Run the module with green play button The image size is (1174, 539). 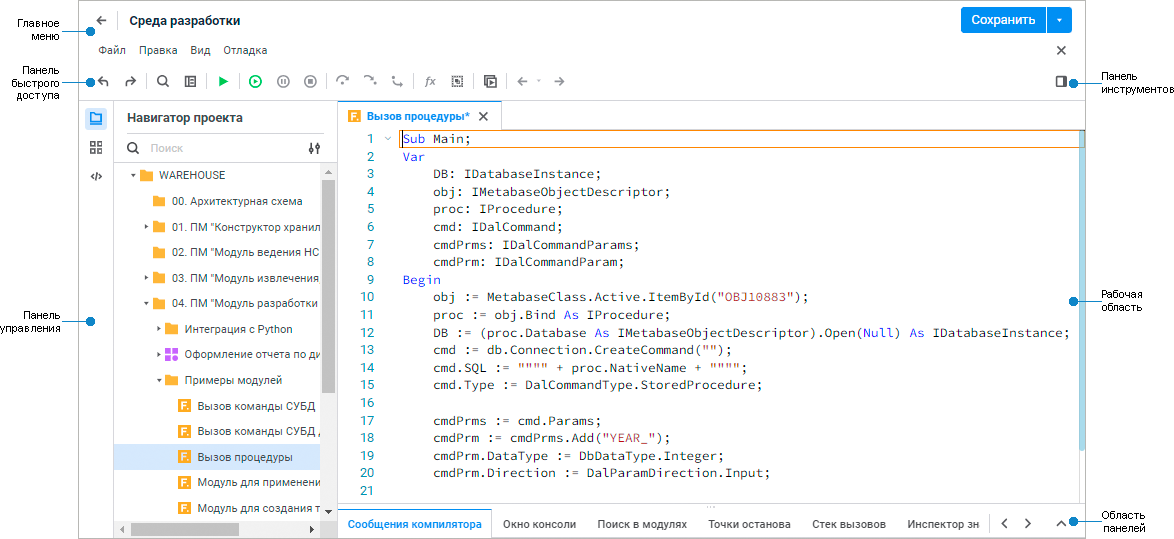(223, 82)
